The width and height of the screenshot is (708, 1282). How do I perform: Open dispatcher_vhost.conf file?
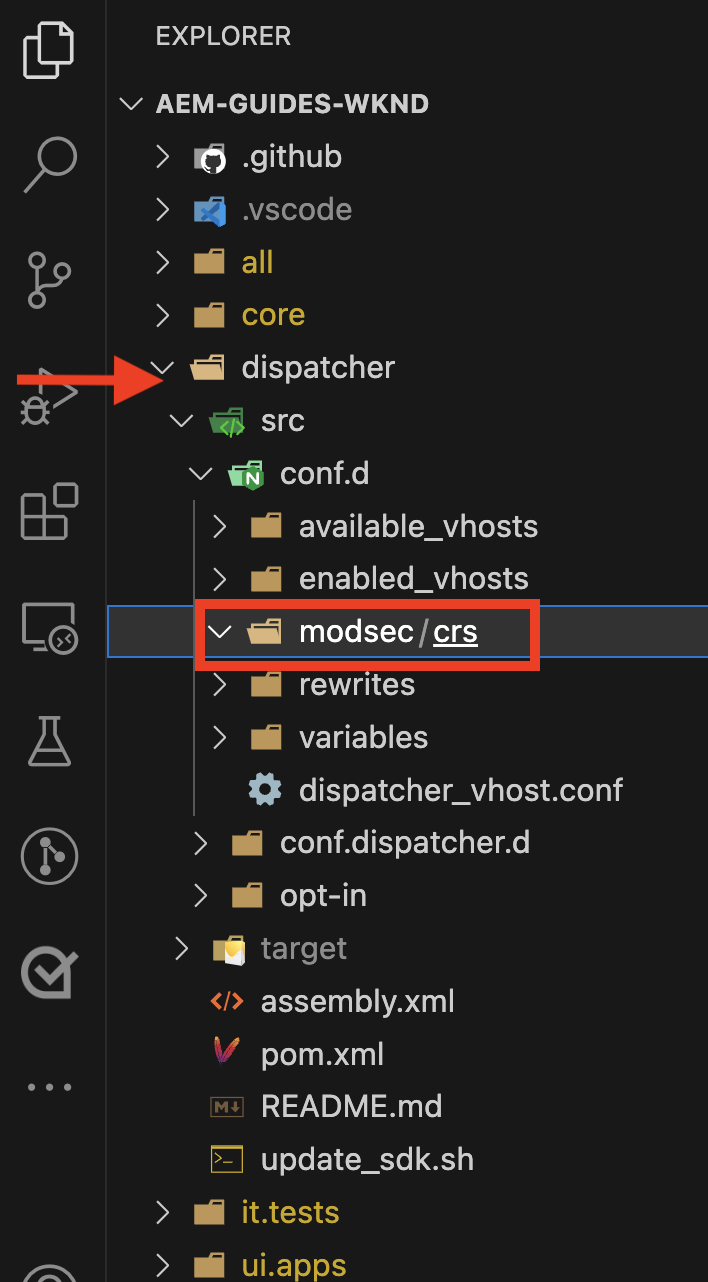461,790
